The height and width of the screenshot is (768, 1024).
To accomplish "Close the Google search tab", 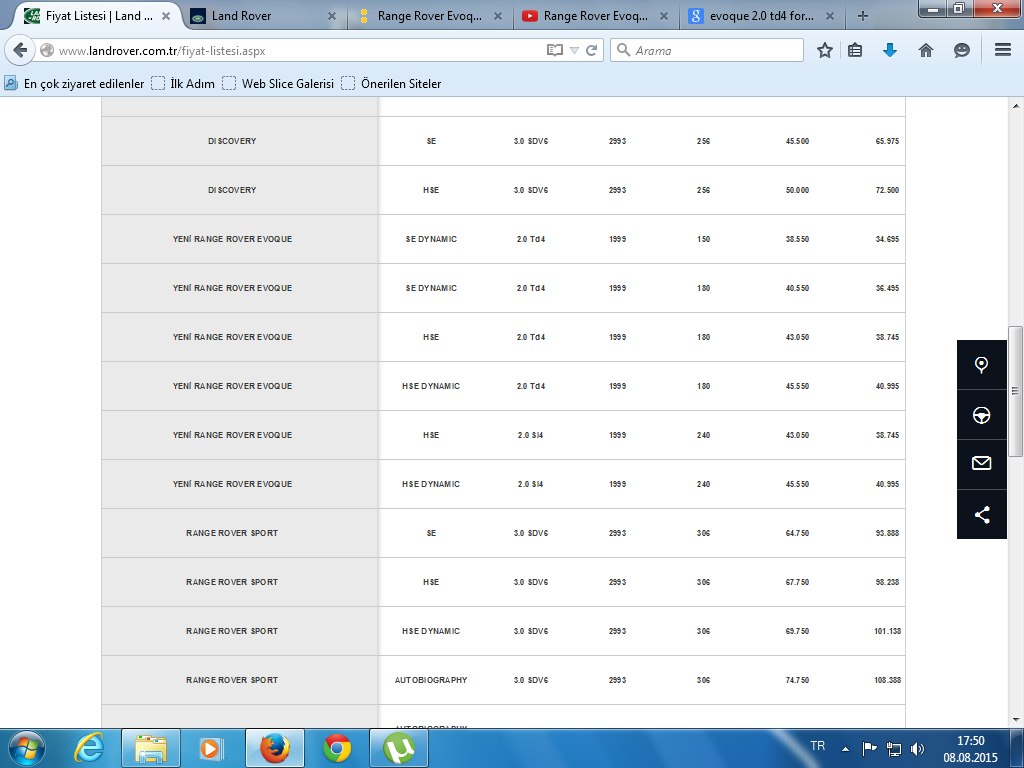I will (829, 16).
